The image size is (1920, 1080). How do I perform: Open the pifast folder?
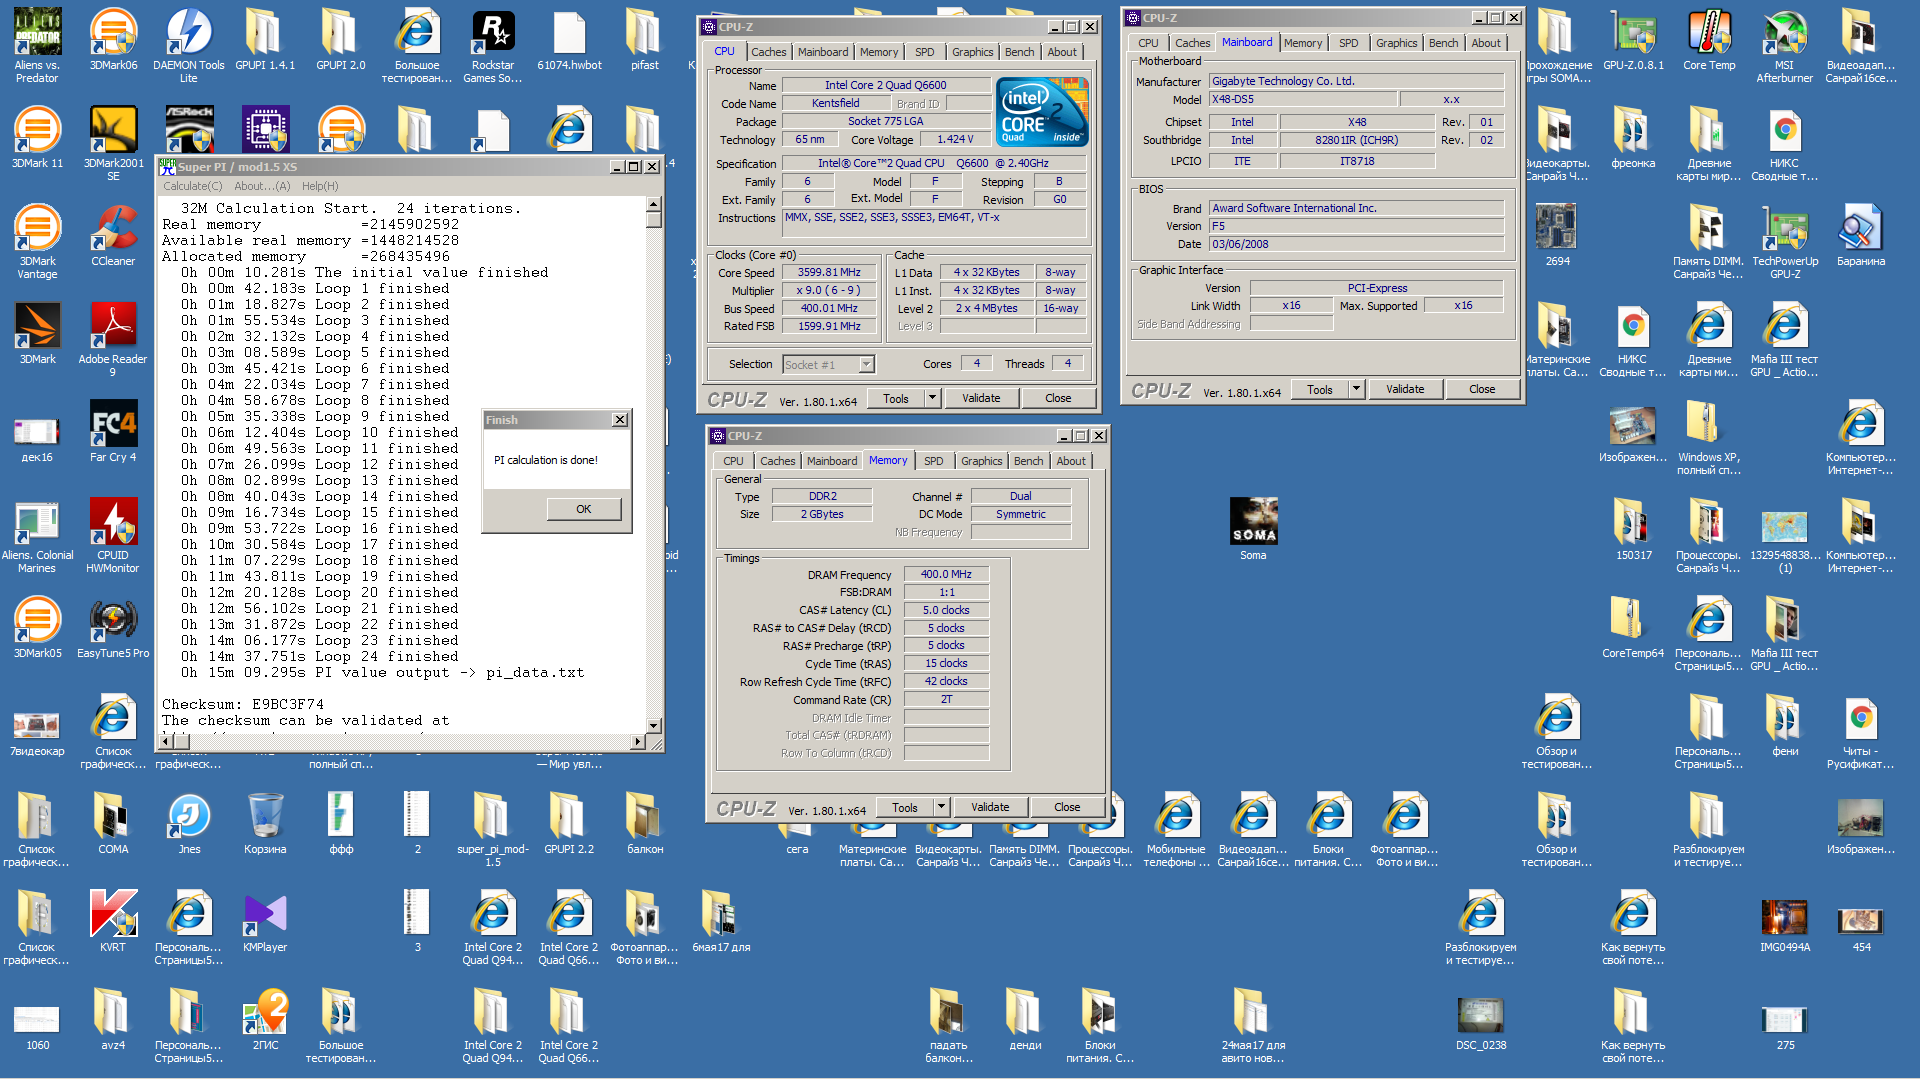click(645, 35)
